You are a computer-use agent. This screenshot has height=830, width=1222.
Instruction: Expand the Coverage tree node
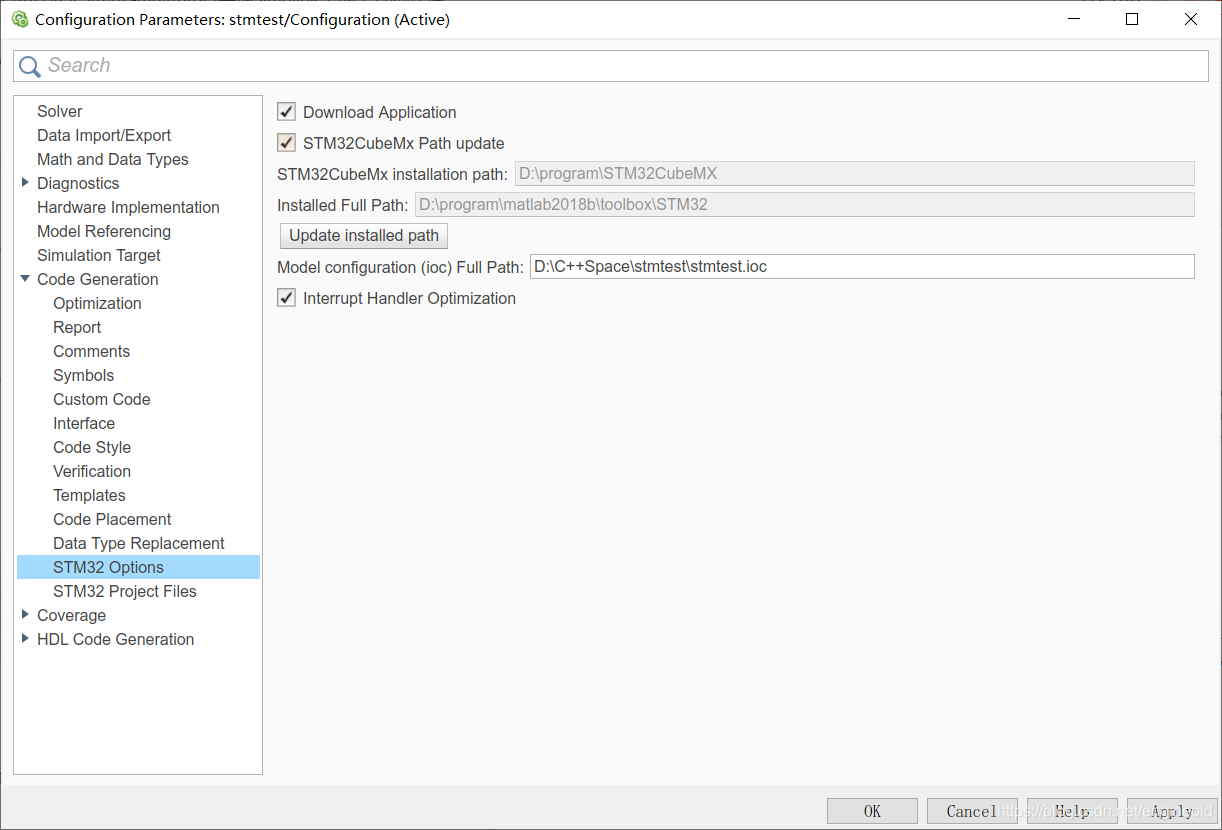coord(25,614)
